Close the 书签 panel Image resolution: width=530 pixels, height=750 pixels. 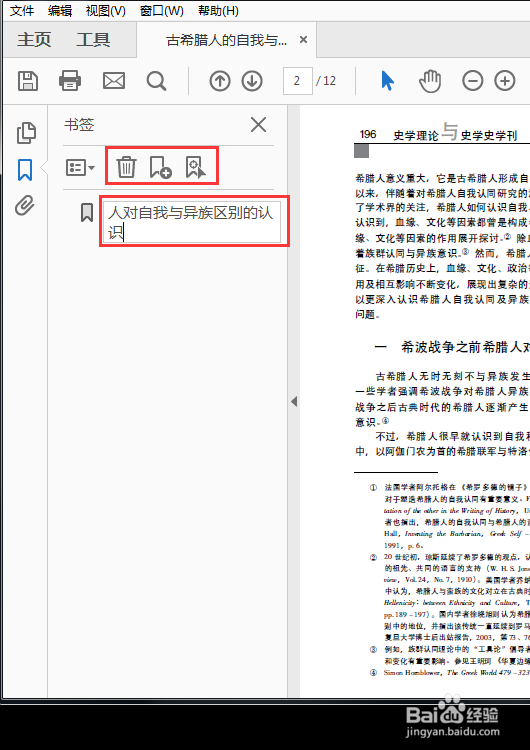(x=258, y=125)
